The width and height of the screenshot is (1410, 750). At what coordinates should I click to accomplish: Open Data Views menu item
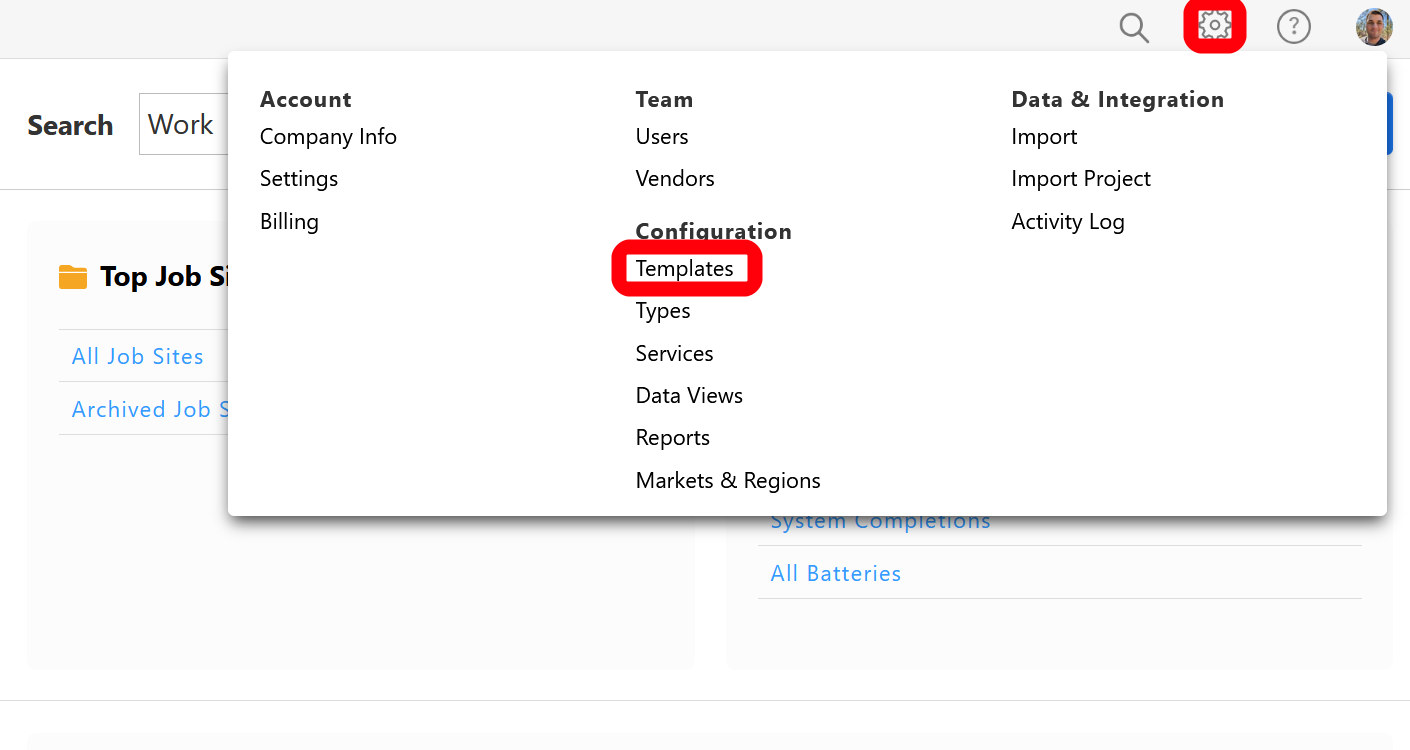(x=689, y=396)
